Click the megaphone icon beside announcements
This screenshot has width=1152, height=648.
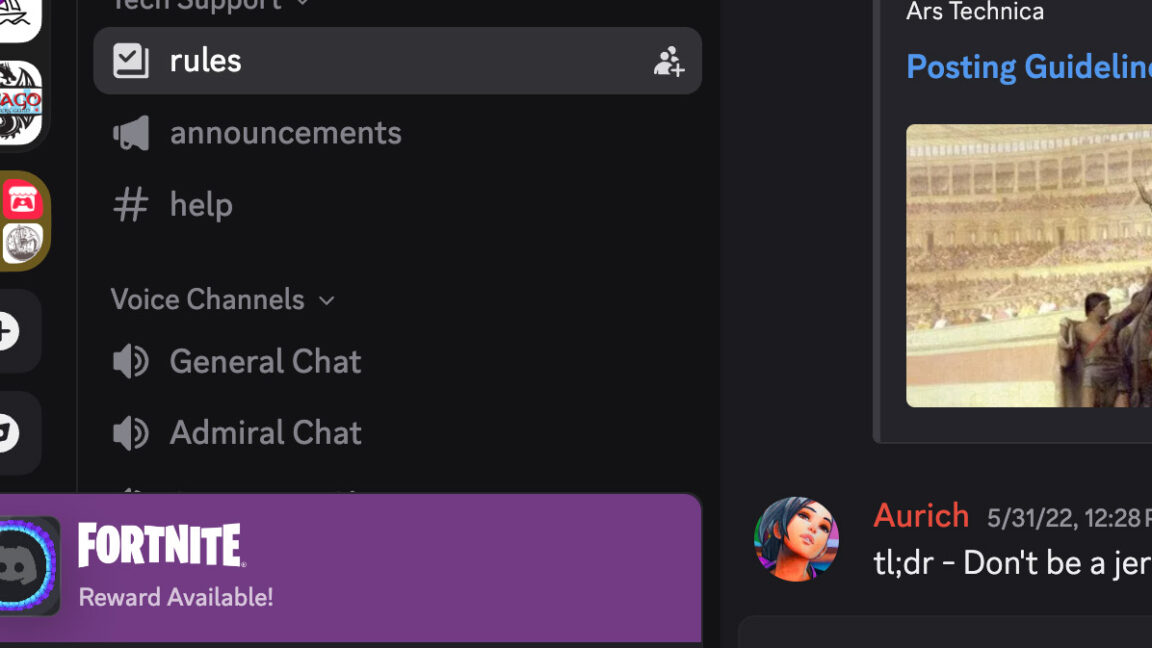coord(131,133)
